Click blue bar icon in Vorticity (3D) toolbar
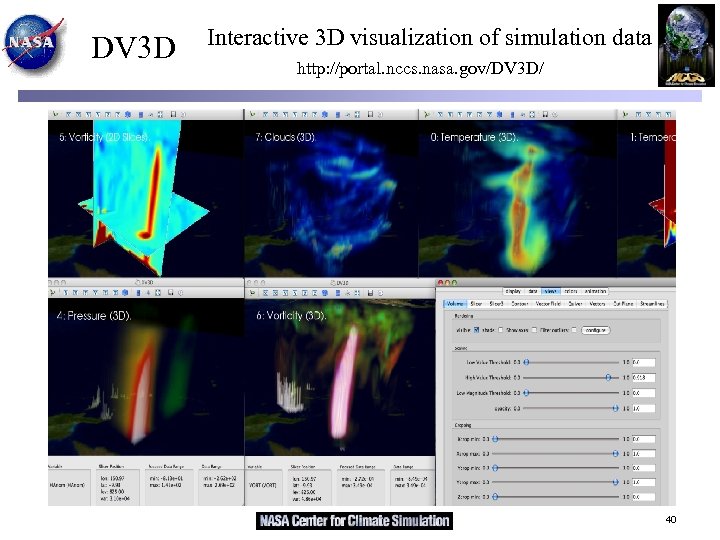 point(338,292)
